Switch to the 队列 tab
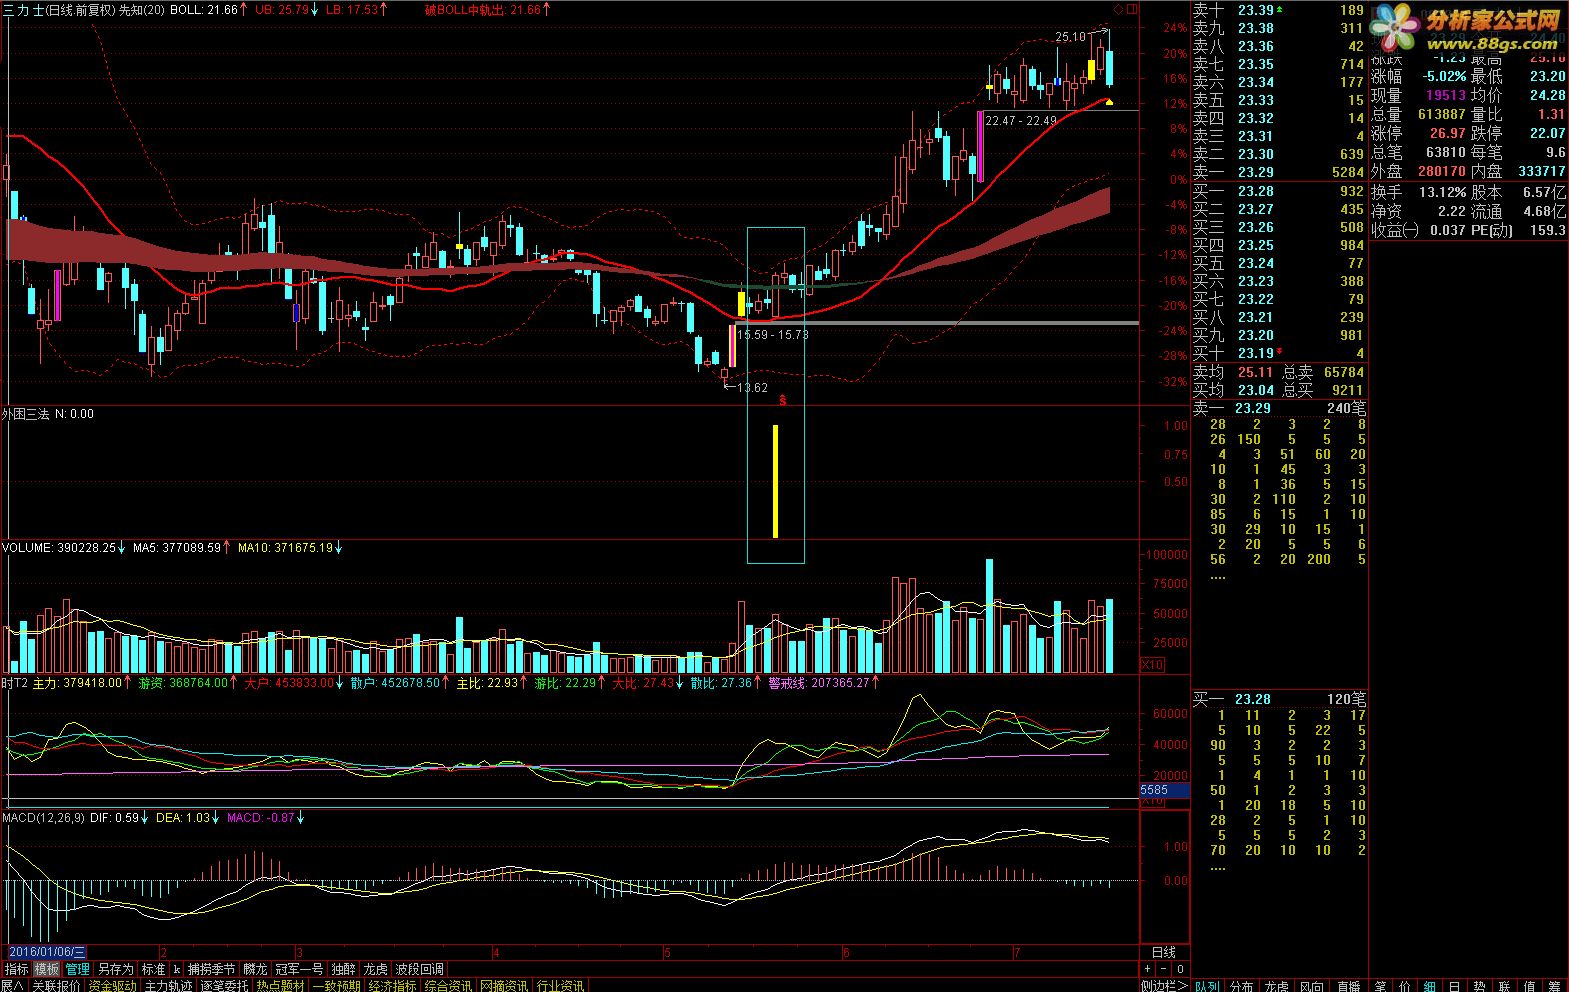Image resolution: width=1569 pixels, height=992 pixels. [x=1208, y=986]
